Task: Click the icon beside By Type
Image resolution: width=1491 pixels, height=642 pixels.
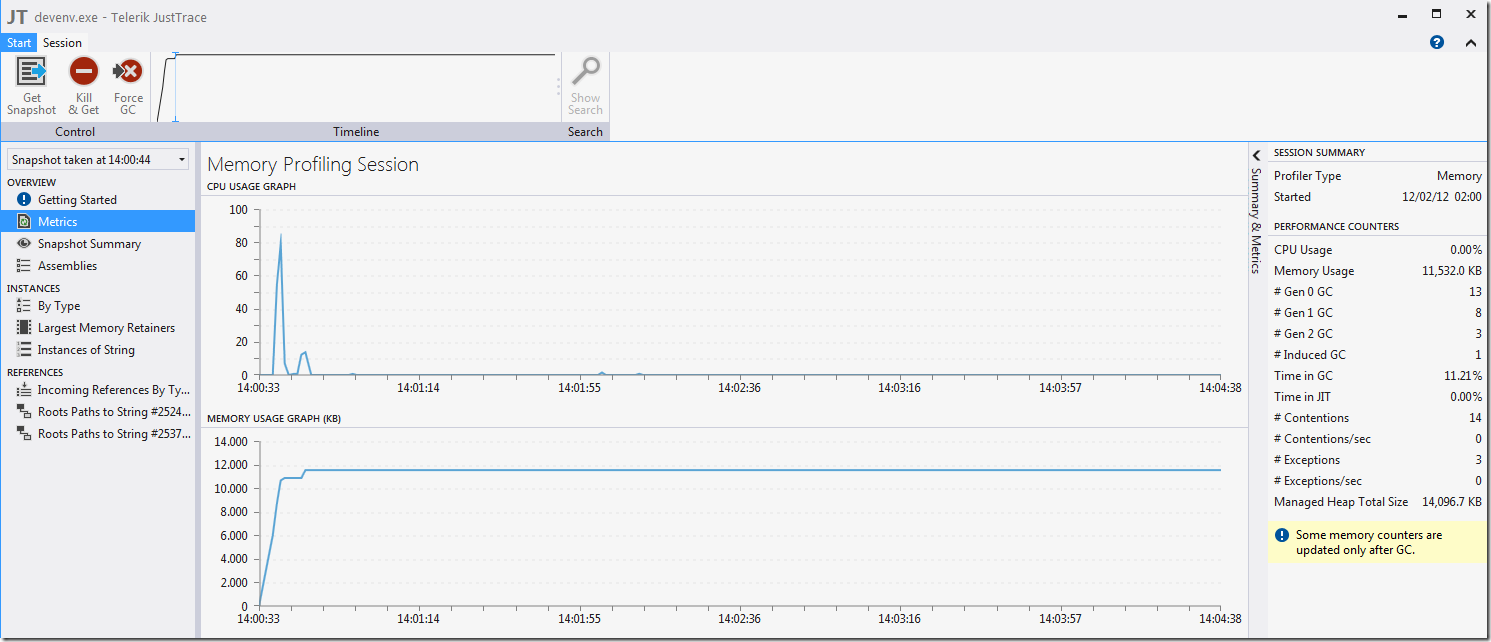Action: click(x=24, y=306)
